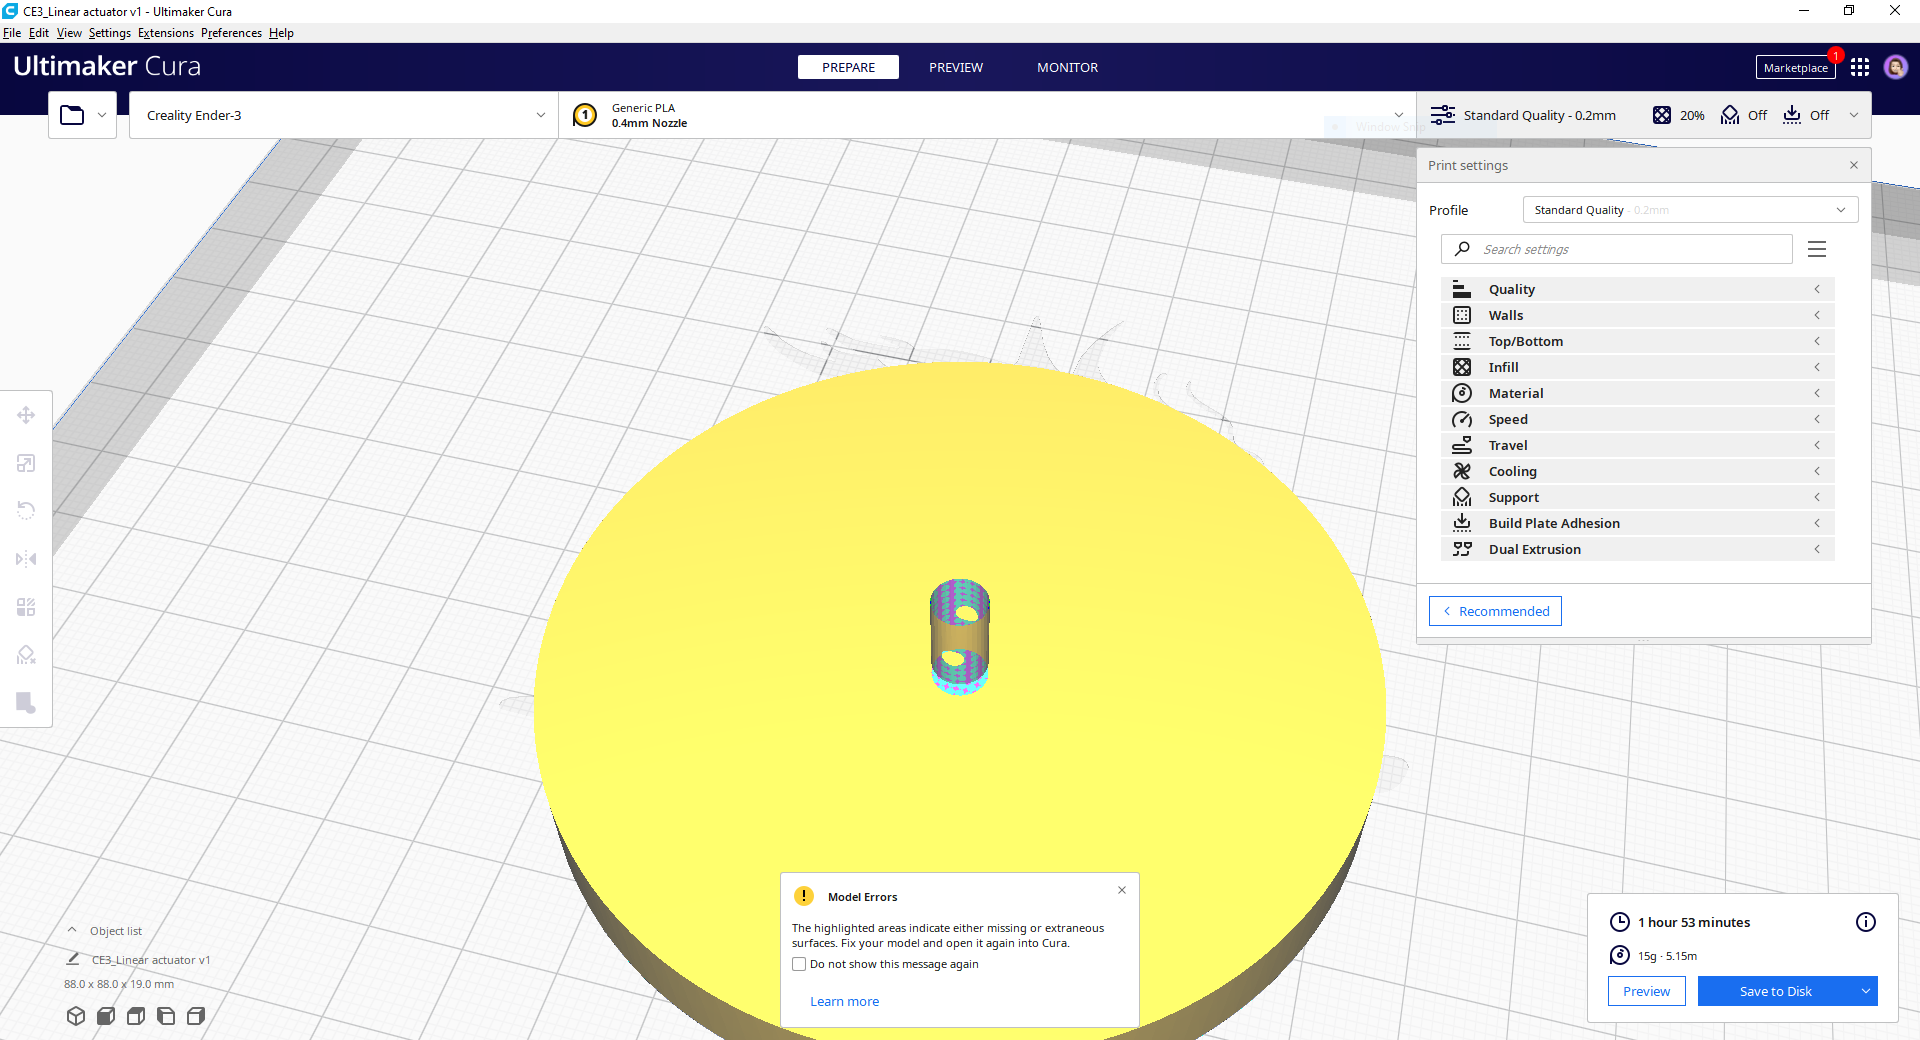Select the Move tool
This screenshot has width=1920, height=1040.
(x=26, y=415)
